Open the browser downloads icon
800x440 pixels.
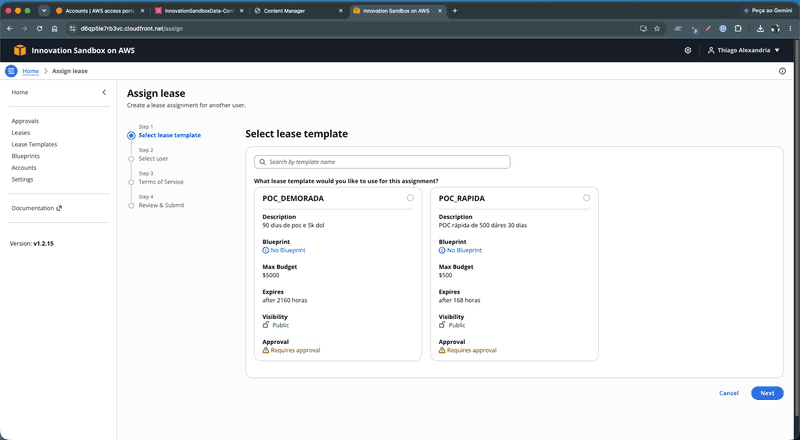[x=760, y=29]
